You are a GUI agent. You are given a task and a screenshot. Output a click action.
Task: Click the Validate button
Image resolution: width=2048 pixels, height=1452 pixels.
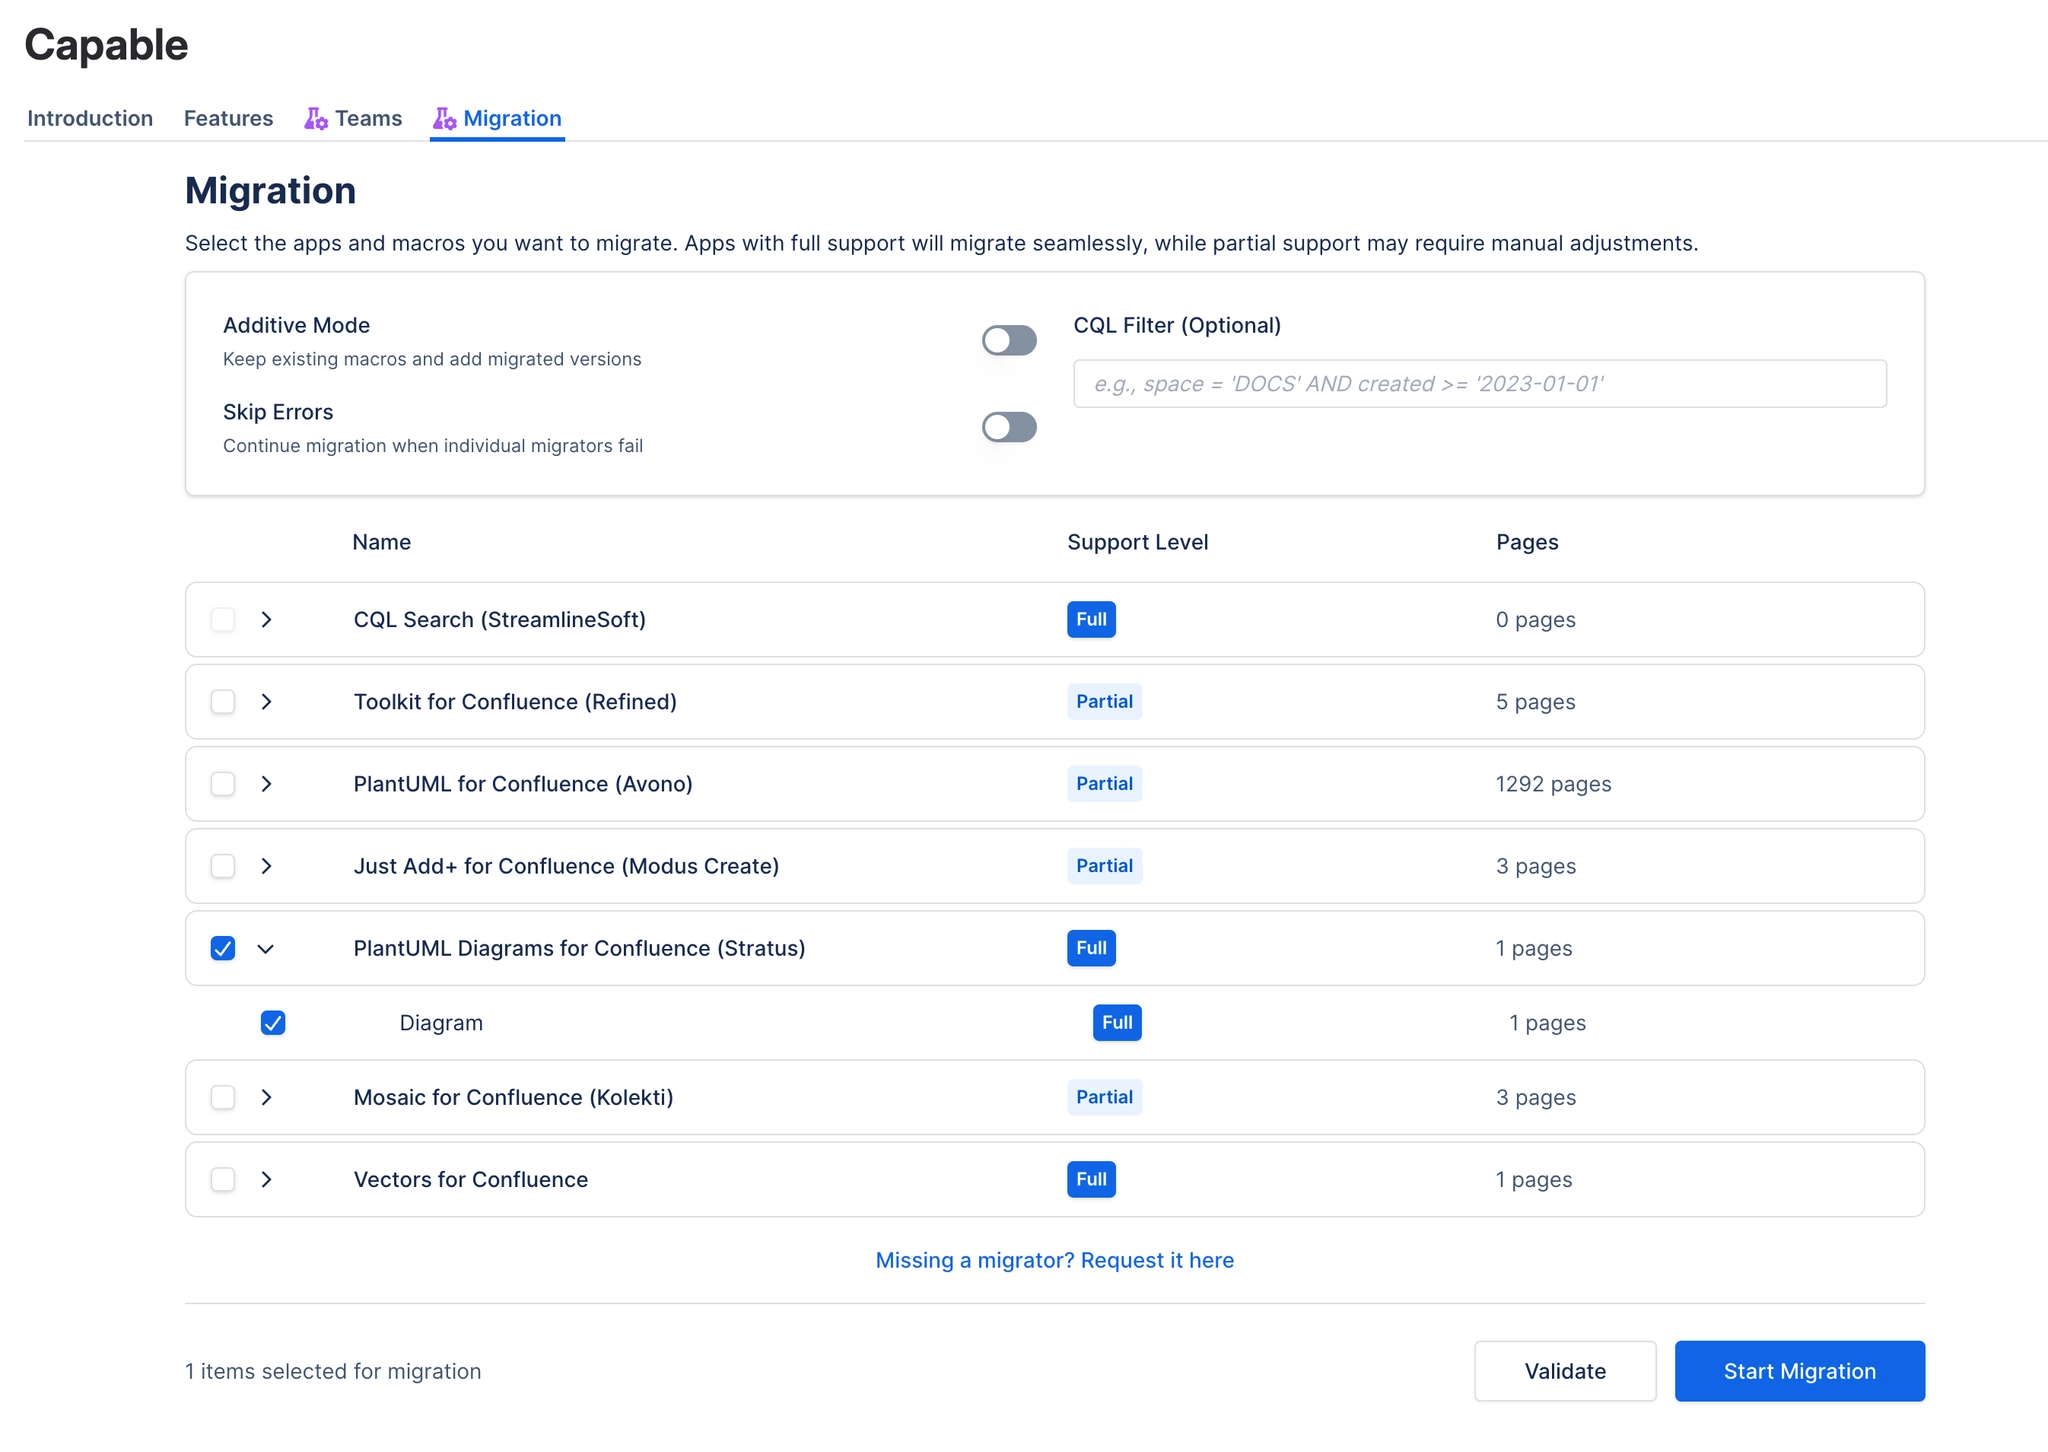click(1565, 1371)
